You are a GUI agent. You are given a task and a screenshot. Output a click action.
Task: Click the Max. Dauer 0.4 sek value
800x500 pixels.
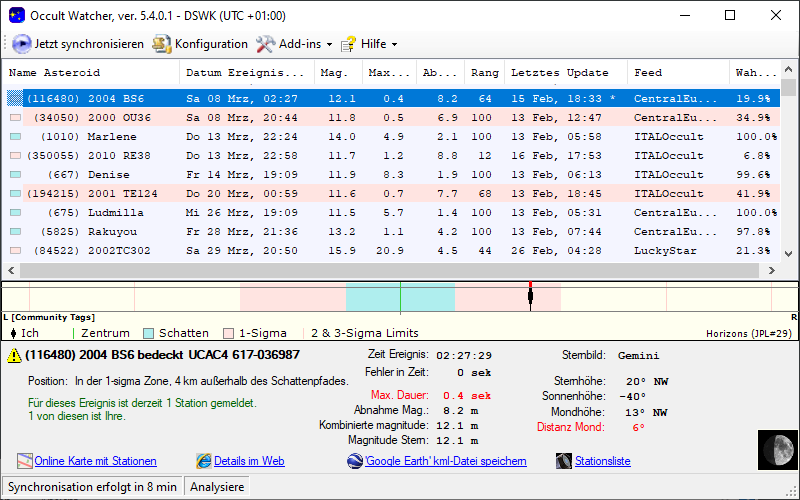(467, 396)
